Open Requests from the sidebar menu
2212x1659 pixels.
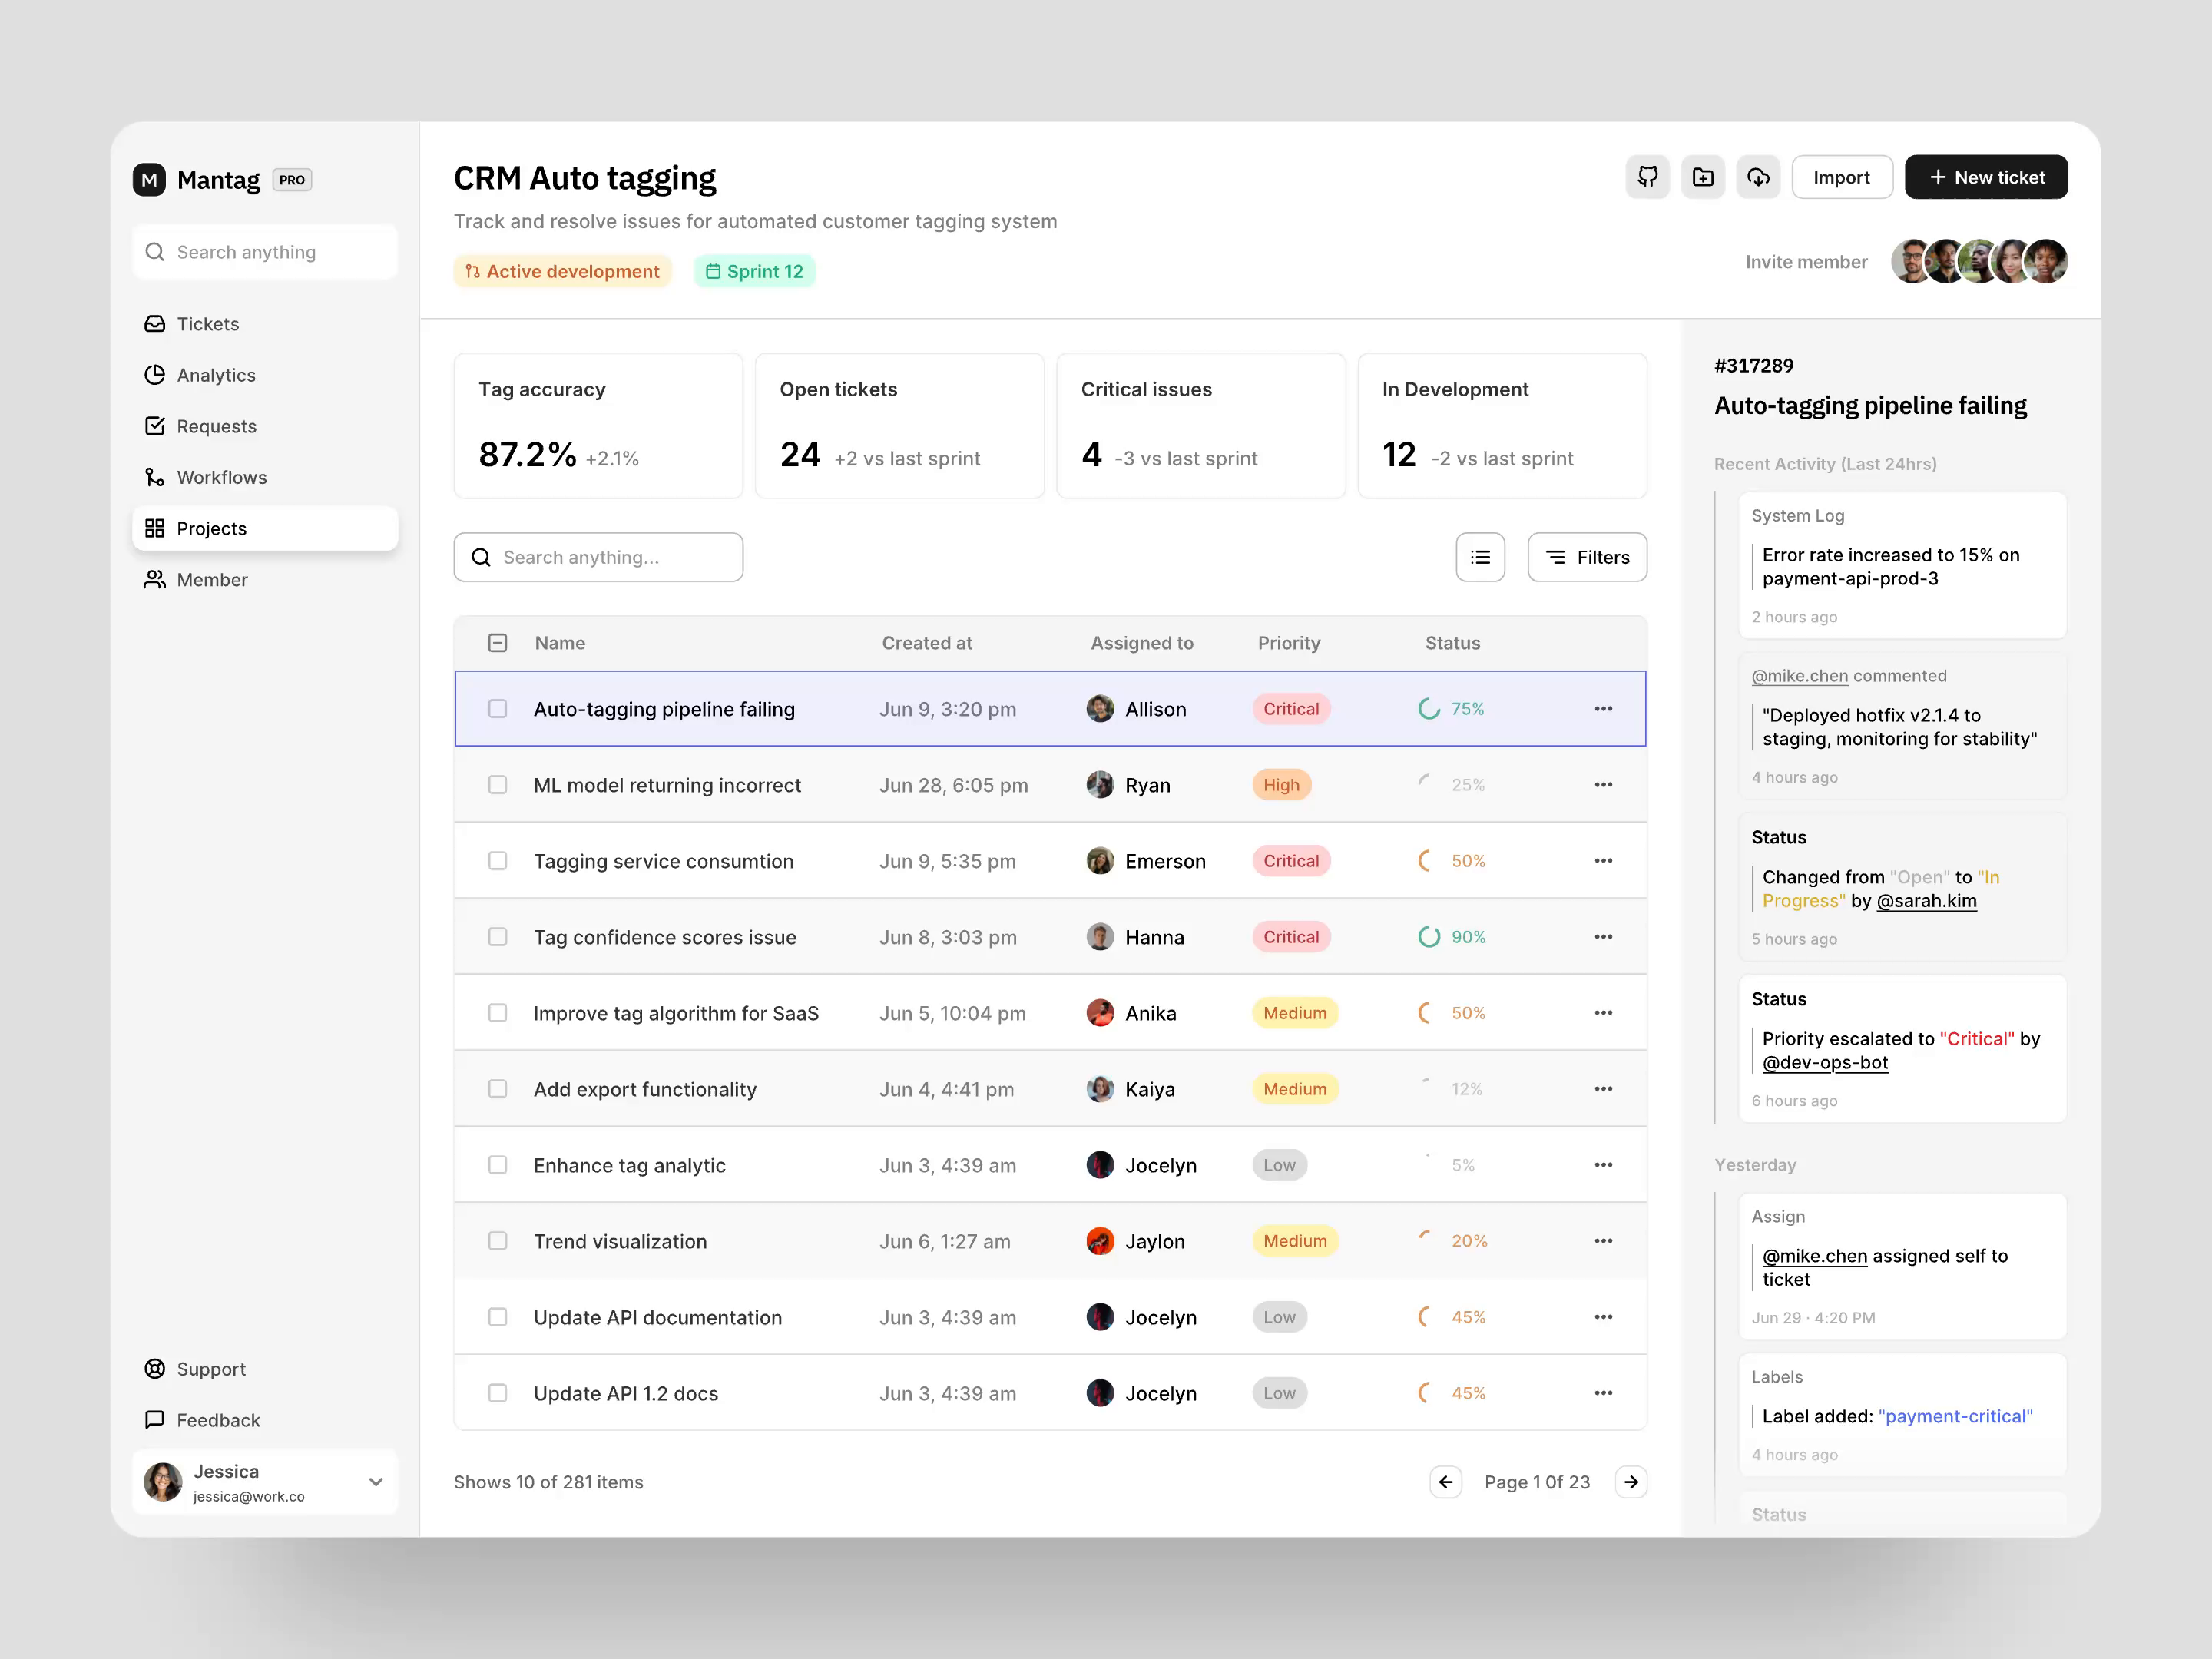(216, 426)
